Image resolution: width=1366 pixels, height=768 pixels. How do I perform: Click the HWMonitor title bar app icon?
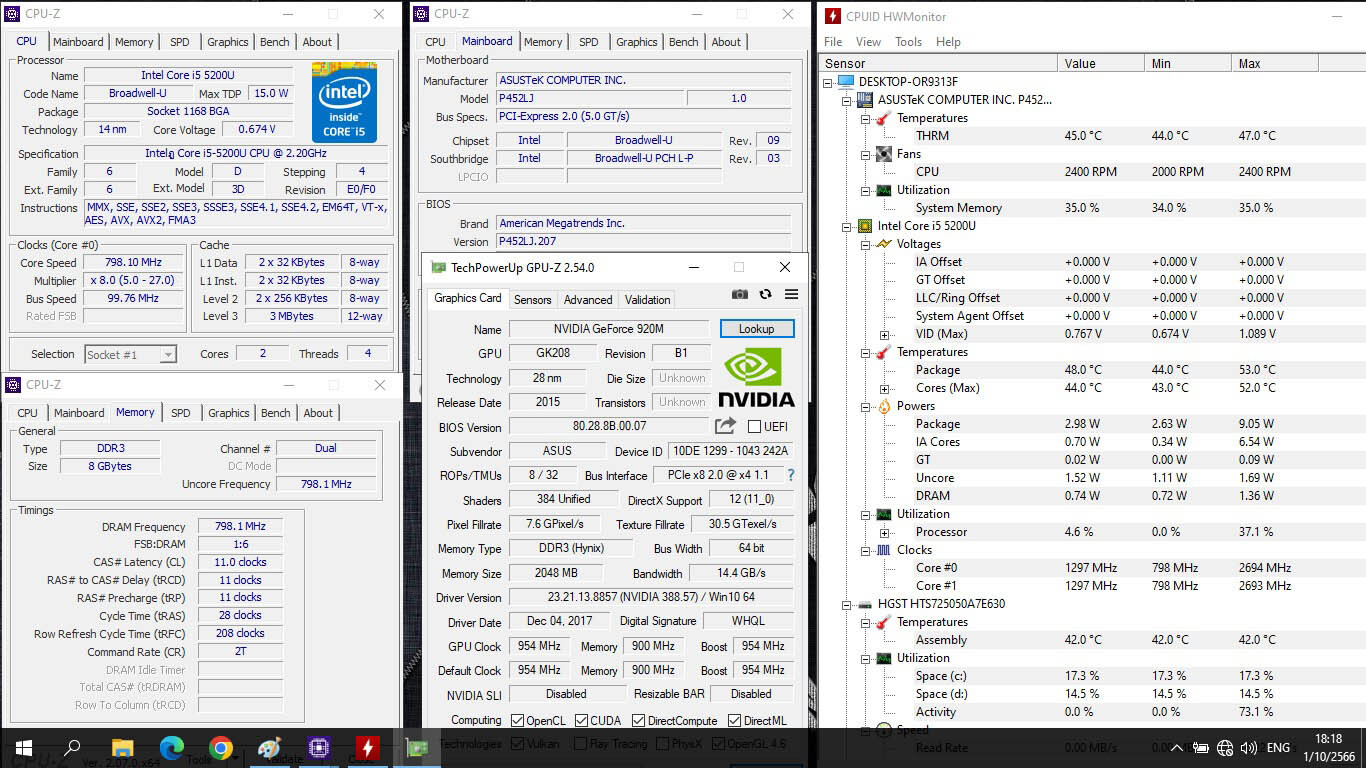pyautogui.click(x=832, y=16)
